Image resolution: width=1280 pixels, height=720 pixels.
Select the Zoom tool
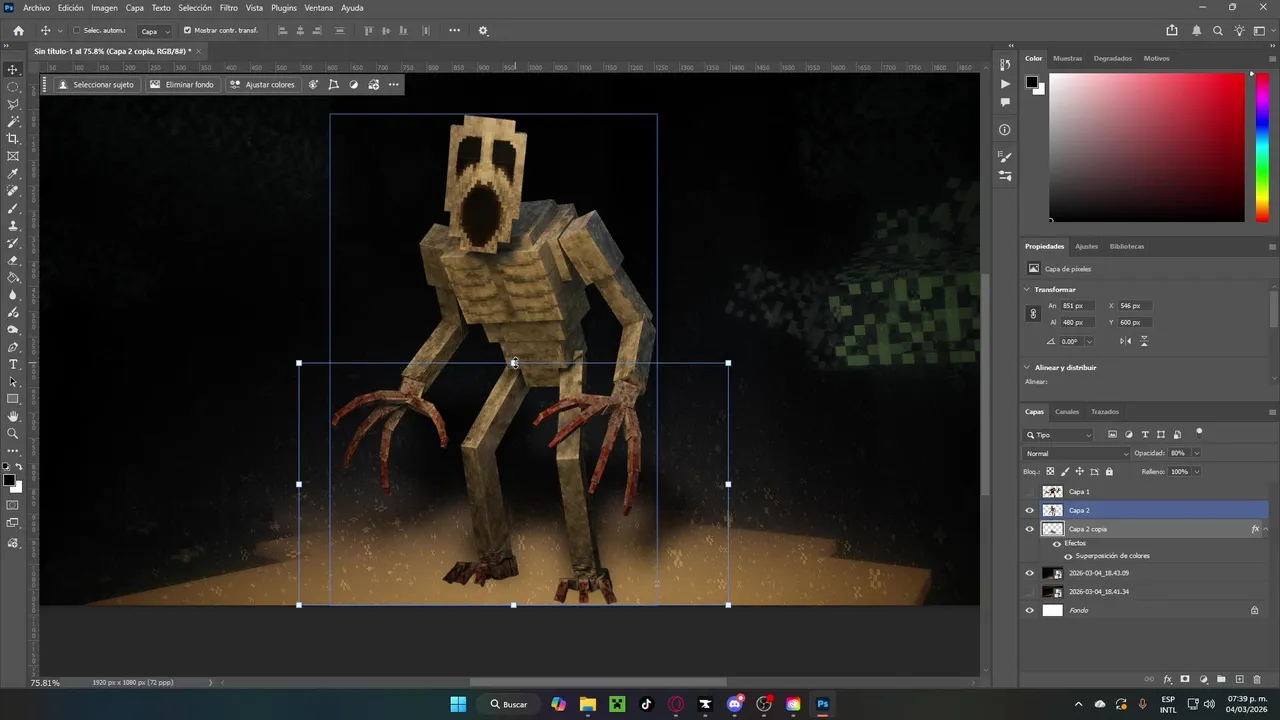coord(13,434)
